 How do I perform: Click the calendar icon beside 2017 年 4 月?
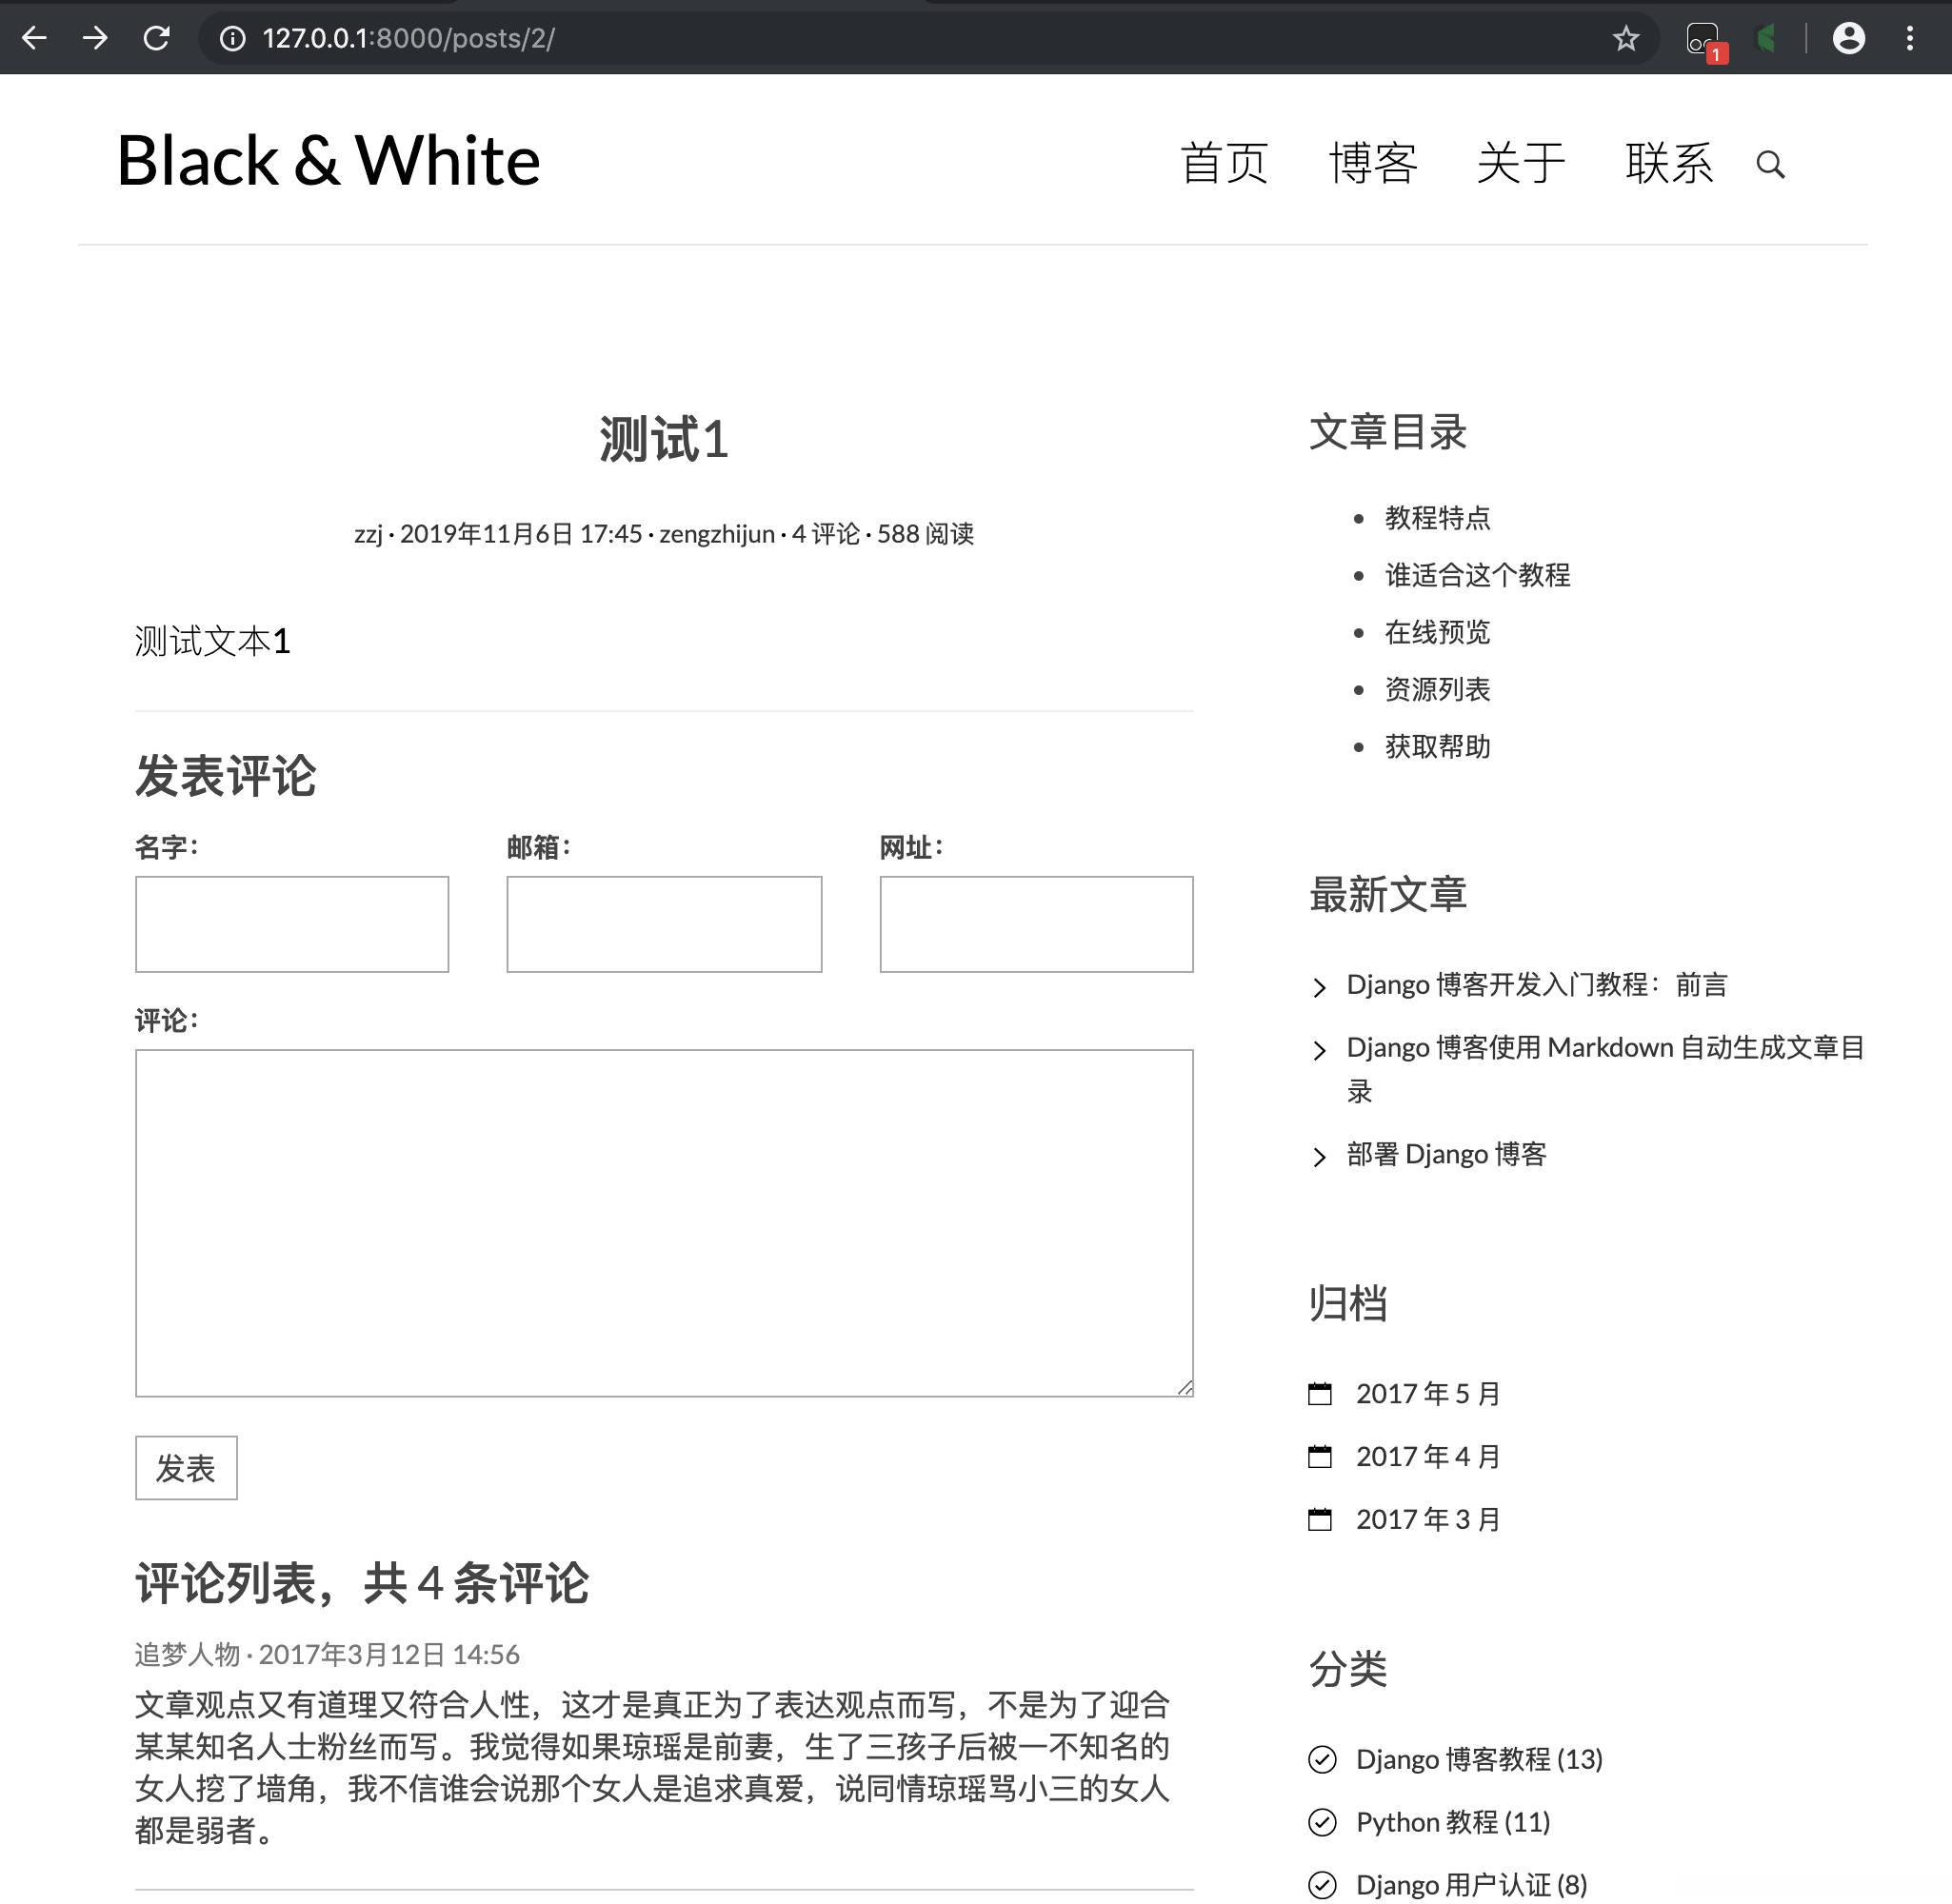pos(1321,1456)
